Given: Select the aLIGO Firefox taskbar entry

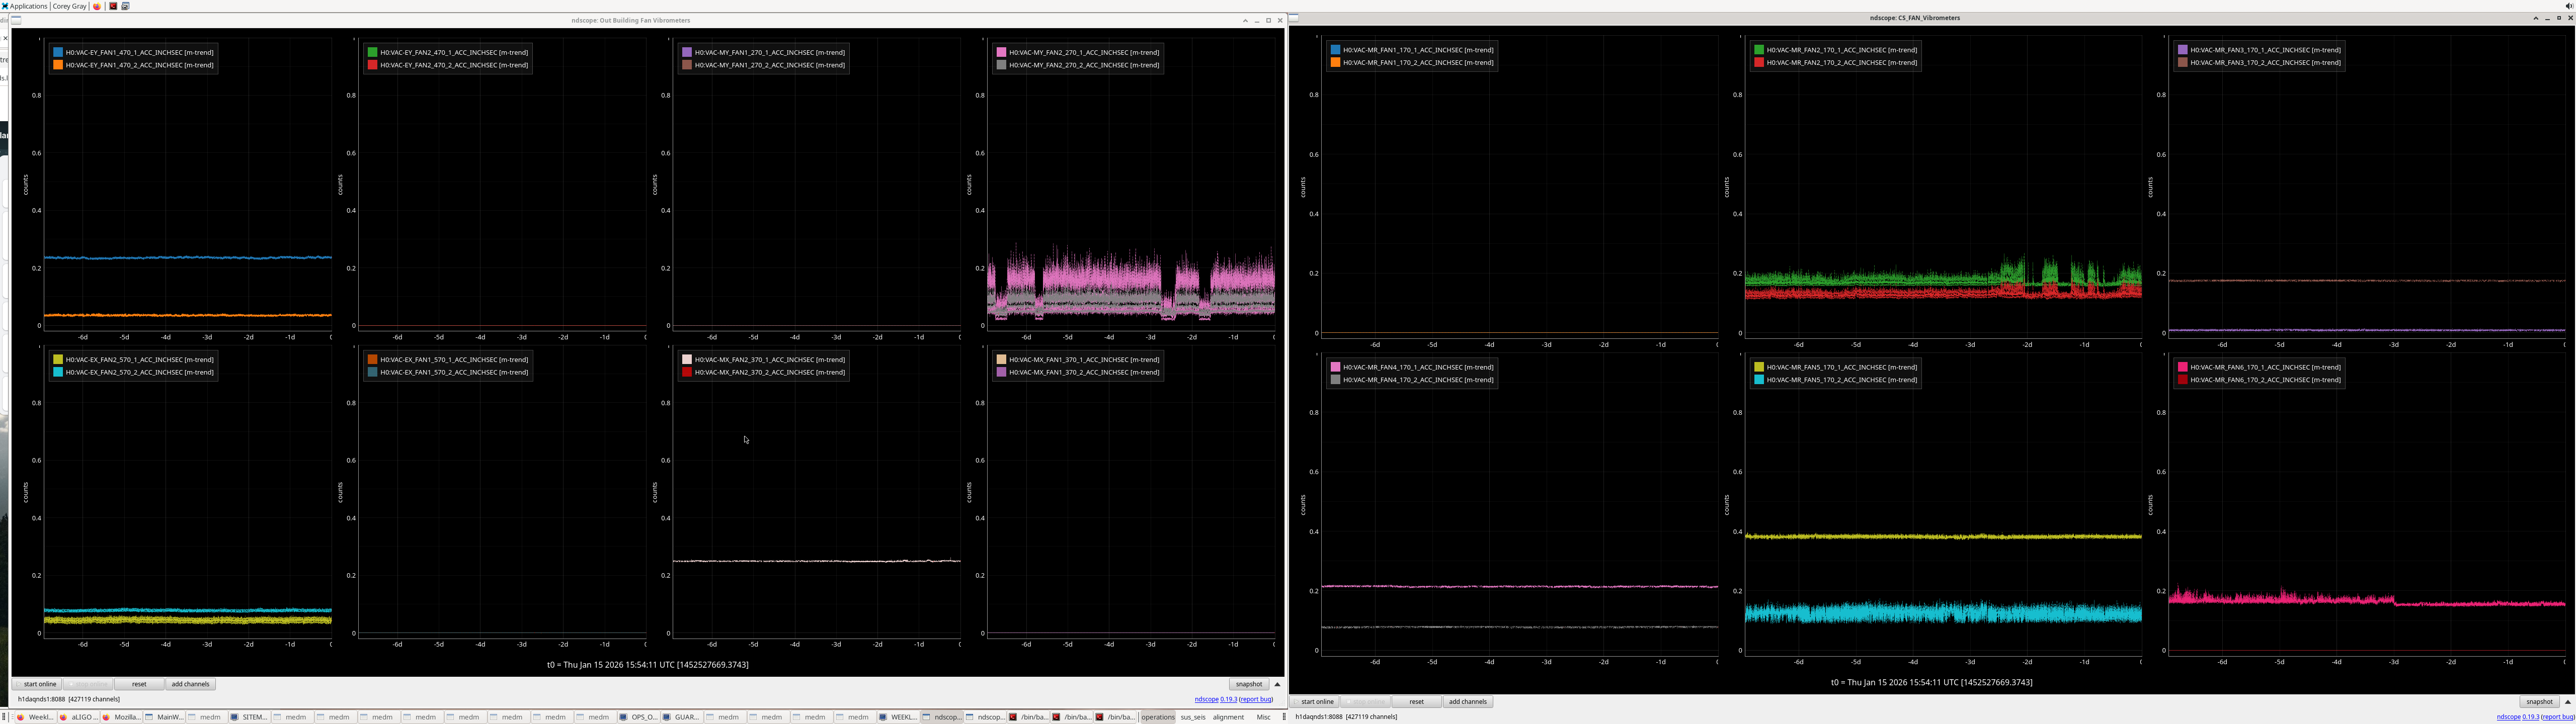Looking at the screenshot, I should point(78,717).
